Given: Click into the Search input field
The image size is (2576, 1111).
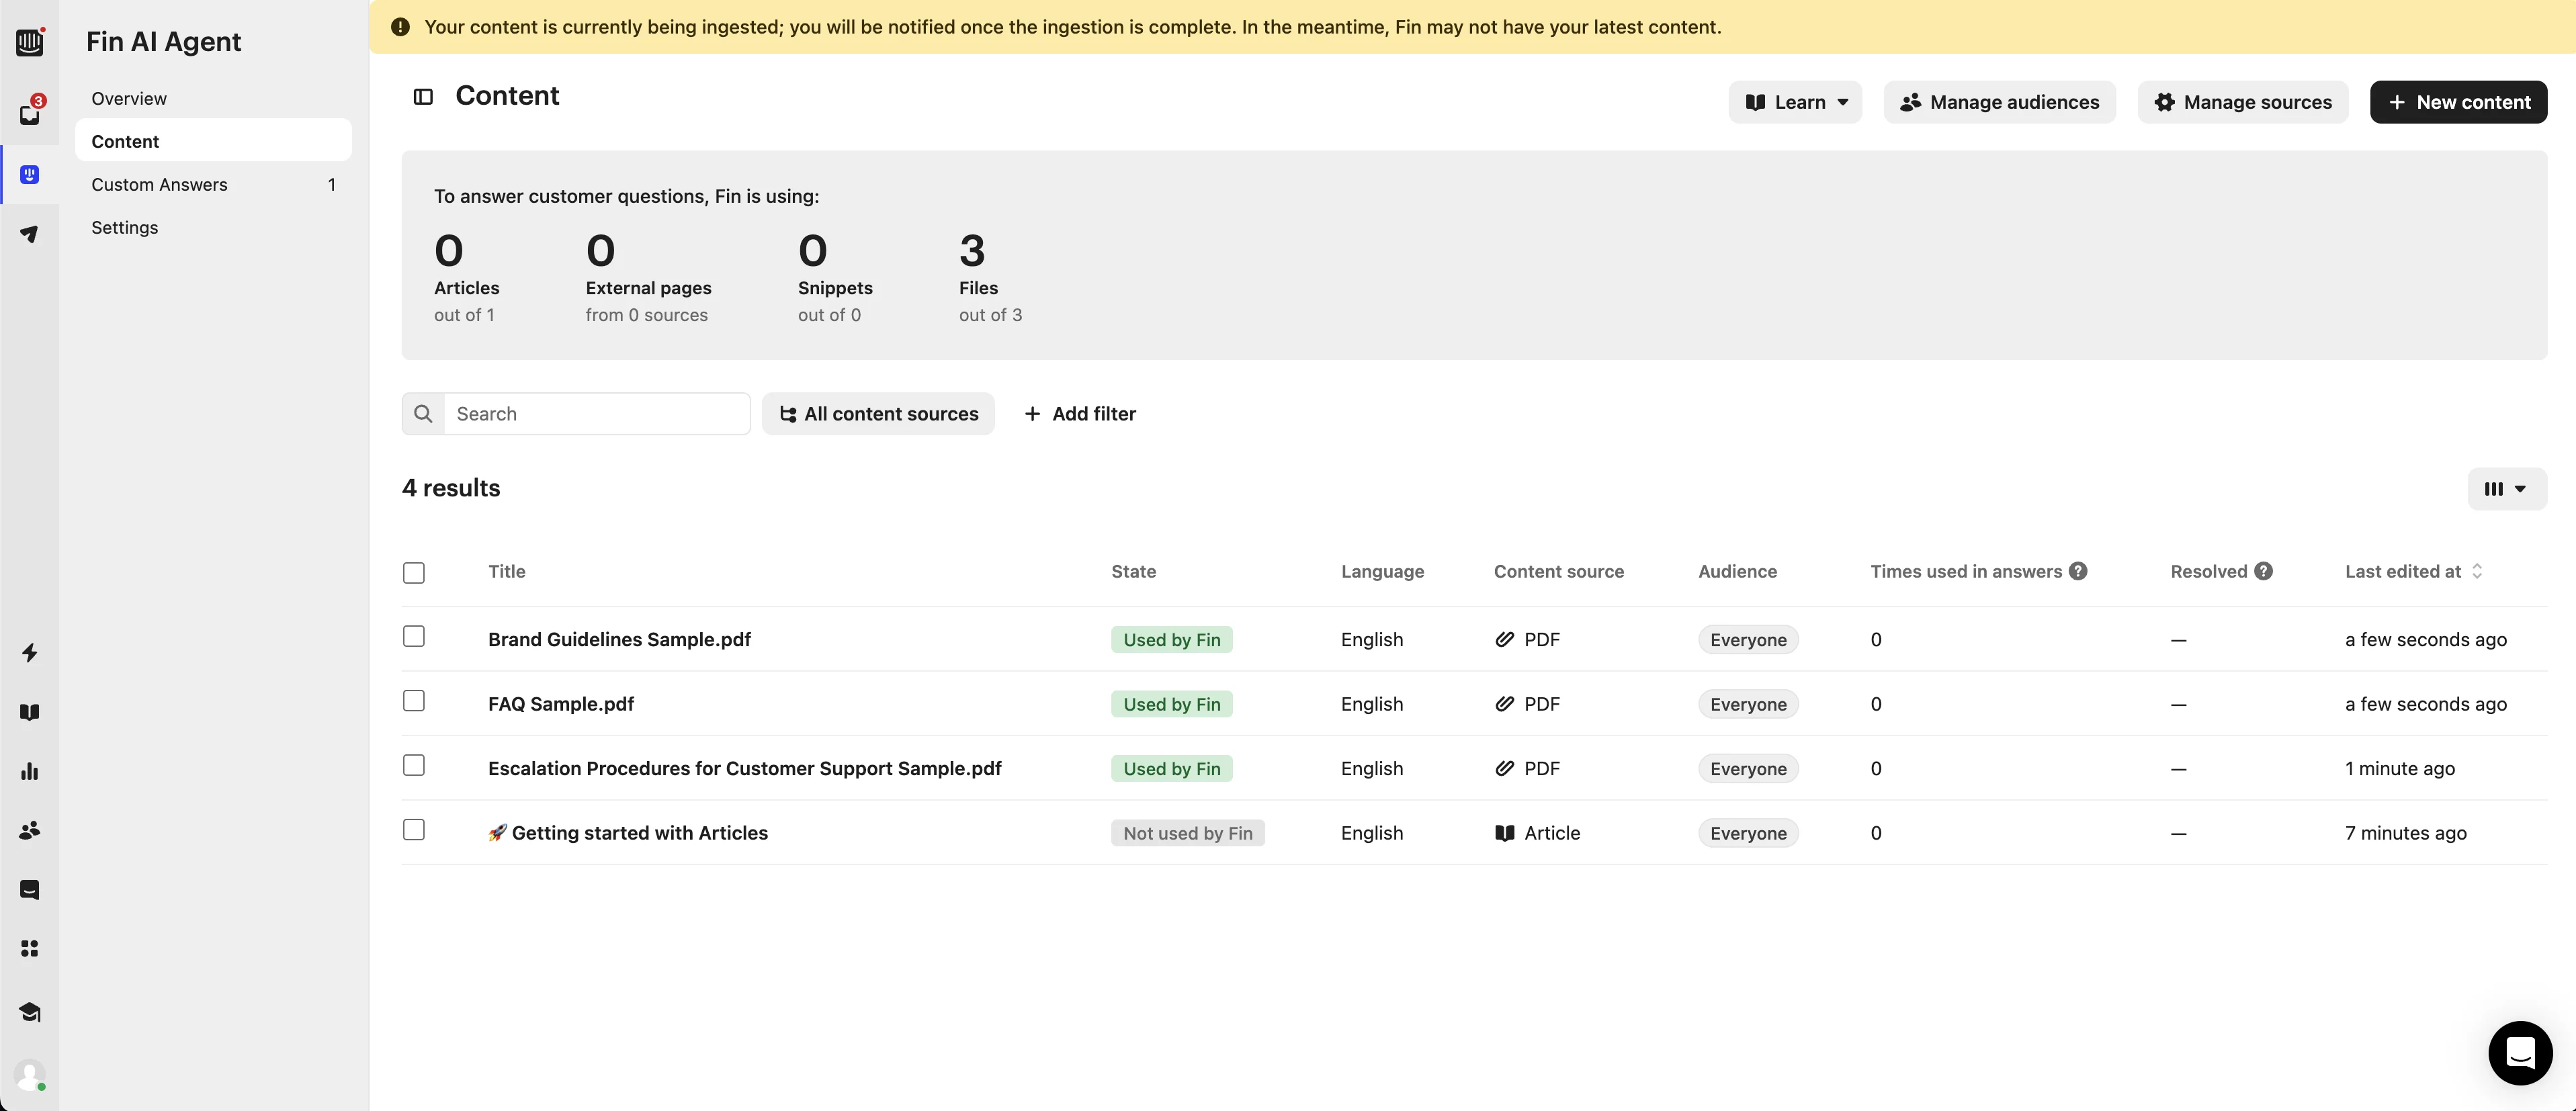Looking at the screenshot, I should point(596,414).
